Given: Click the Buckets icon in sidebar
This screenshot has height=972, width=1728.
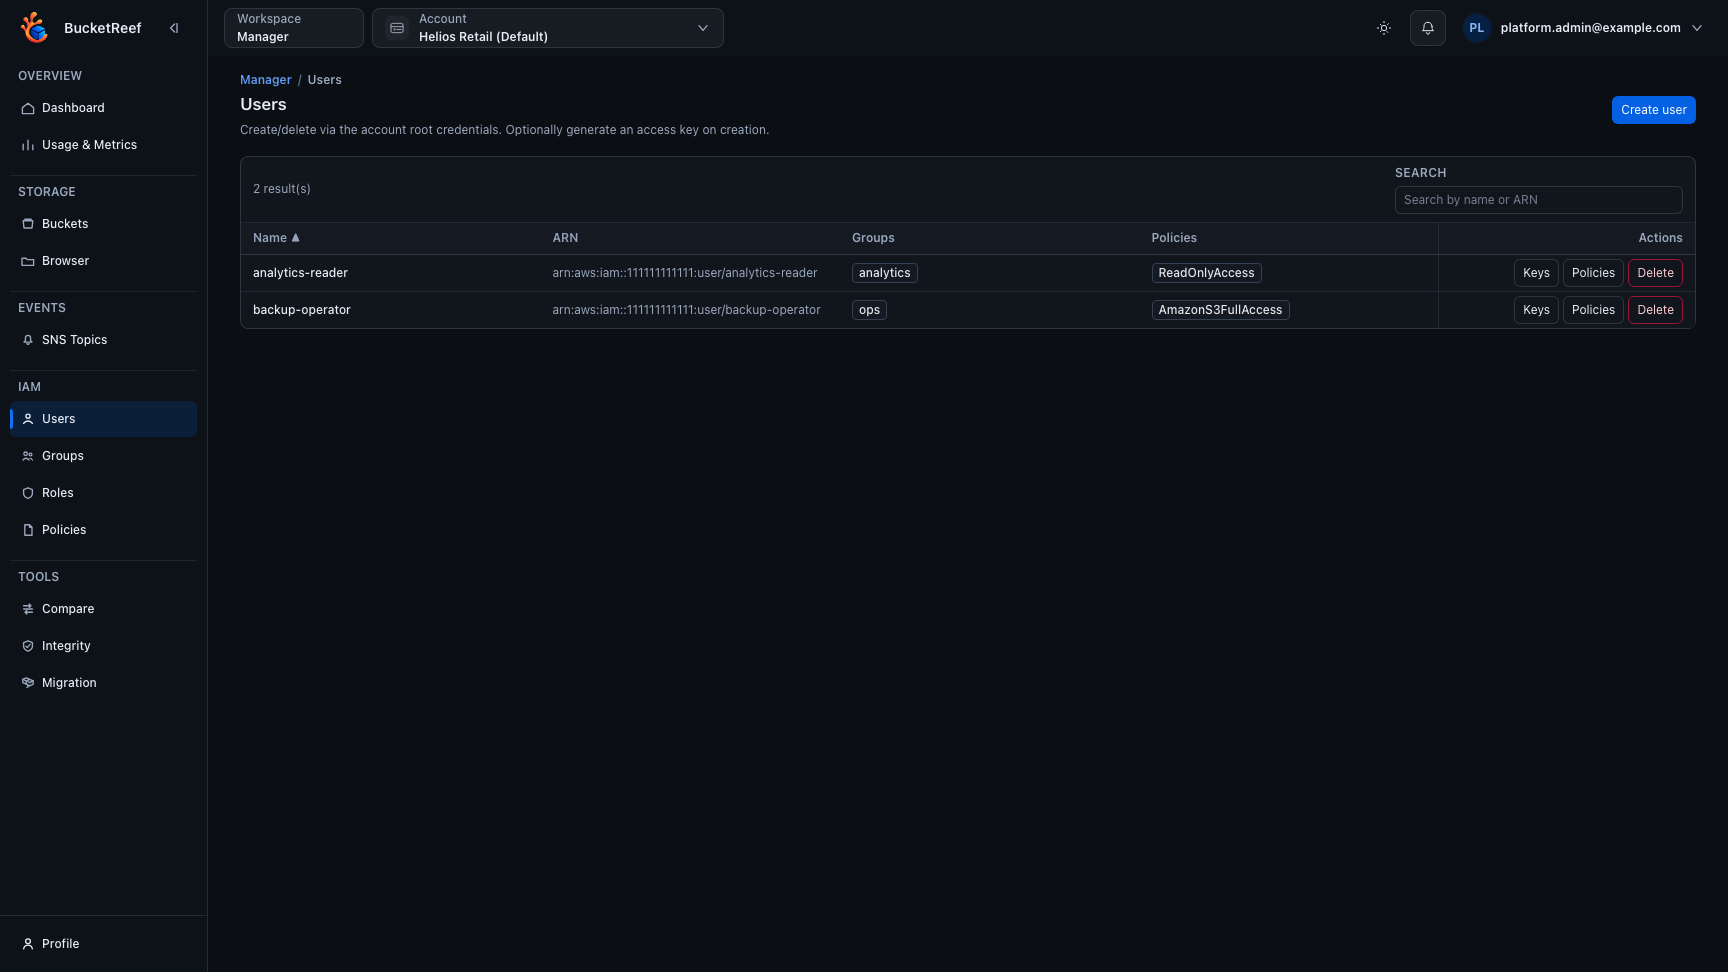Looking at the screenshot, I should (28, 224).
